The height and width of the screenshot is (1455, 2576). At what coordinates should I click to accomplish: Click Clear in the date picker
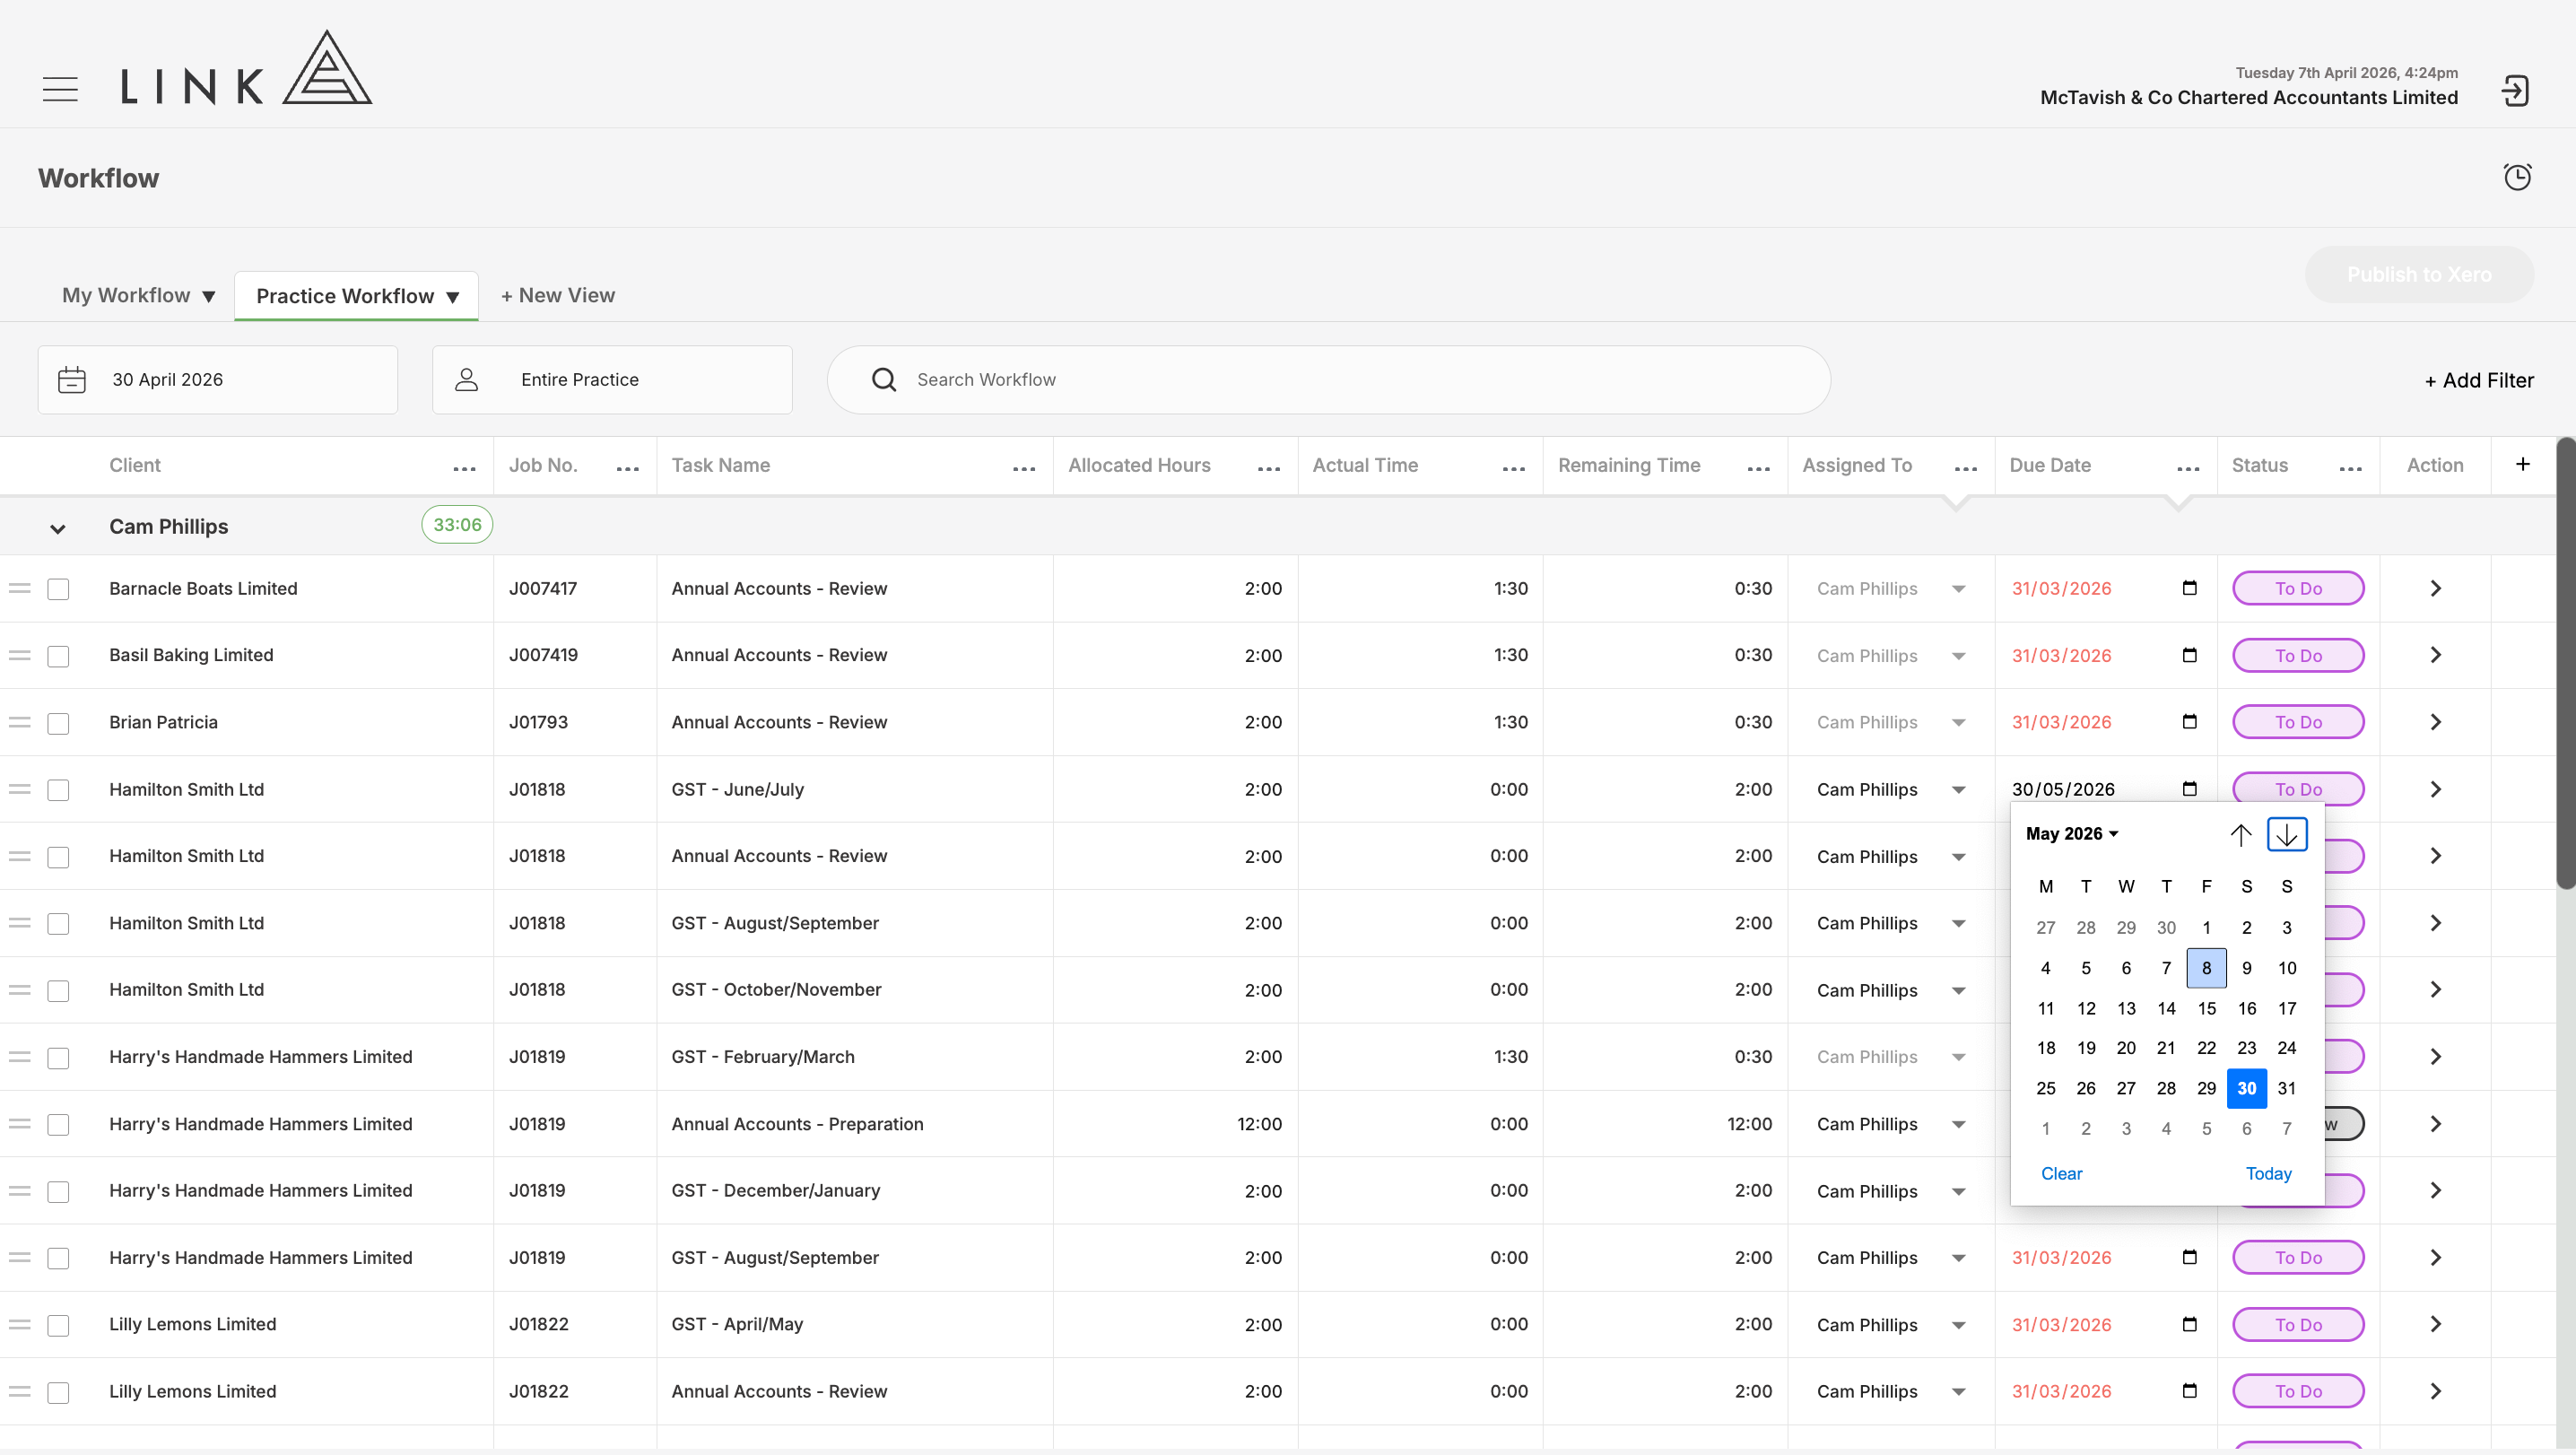click(x=2061, y=1174)
